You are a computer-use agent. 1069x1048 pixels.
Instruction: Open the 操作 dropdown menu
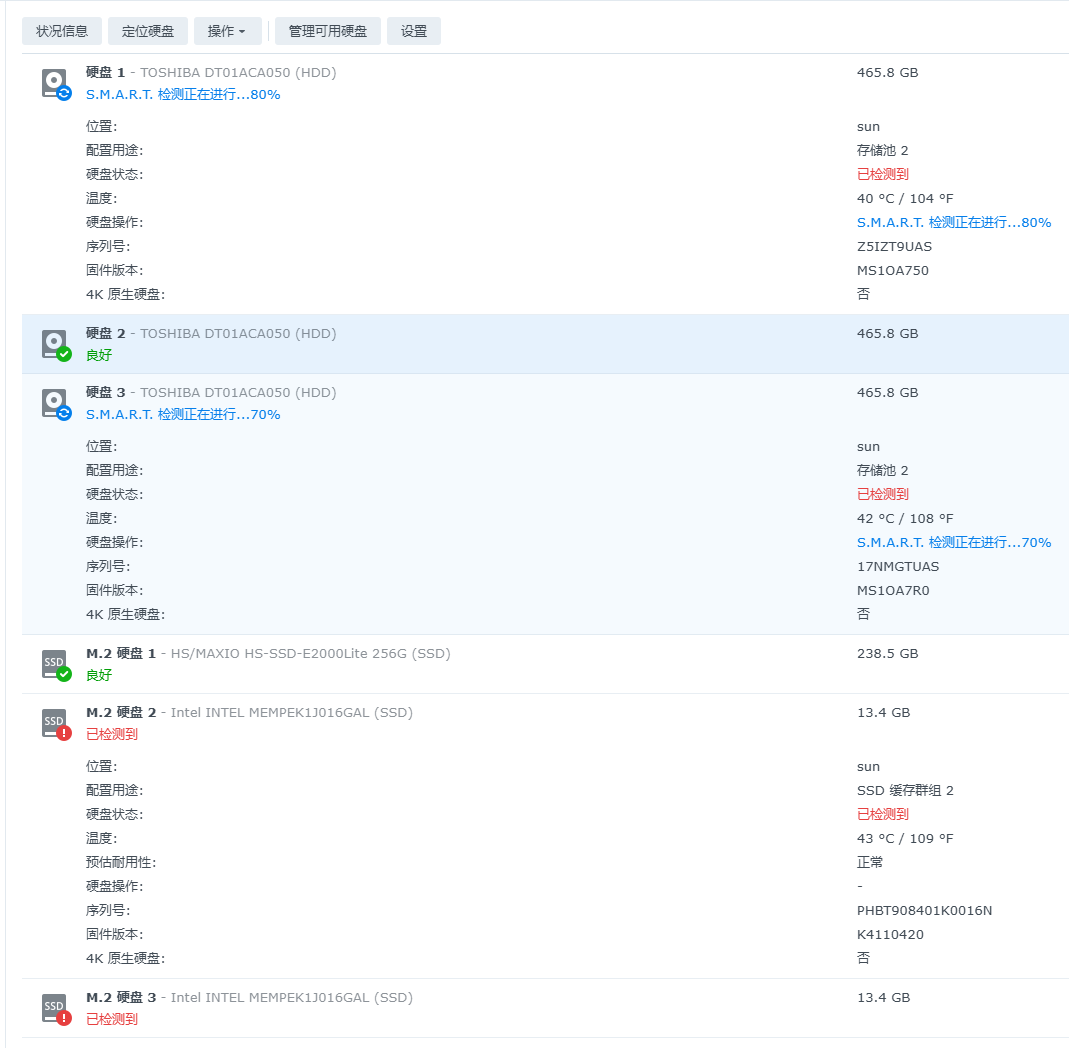click(x=227, y=31)
